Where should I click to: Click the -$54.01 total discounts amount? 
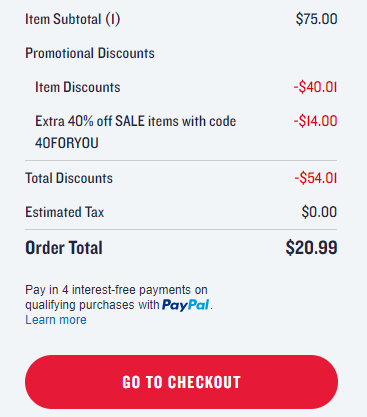pyautogui.click(x=316, y=178)
